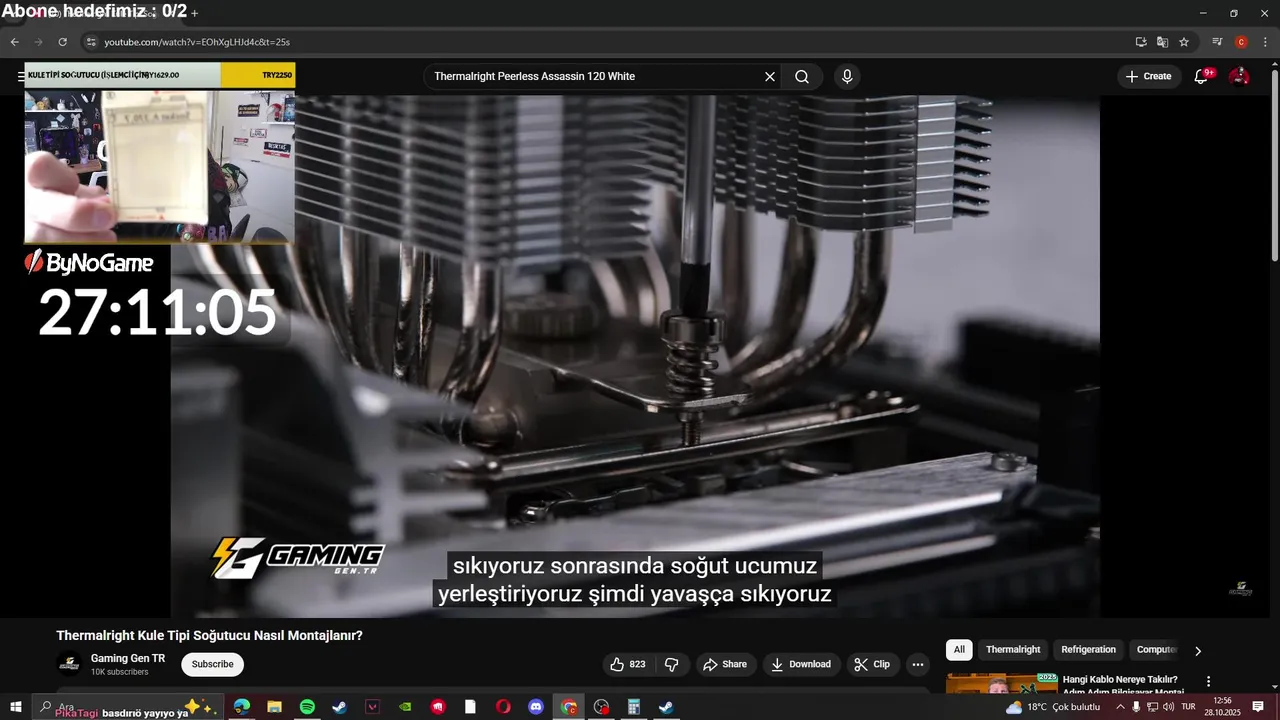Click the Gaming Gen TR channel avatar
This screenshot has width=1280, height=720.
tap(69, 664)
